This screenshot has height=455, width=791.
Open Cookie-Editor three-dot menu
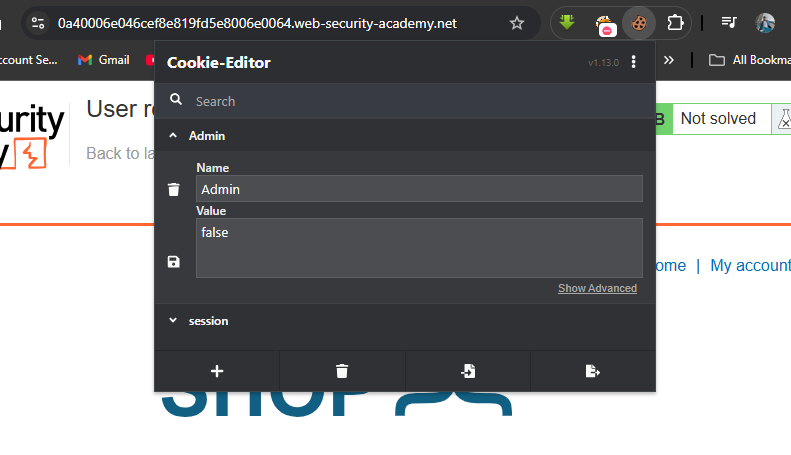pos(634,62)
